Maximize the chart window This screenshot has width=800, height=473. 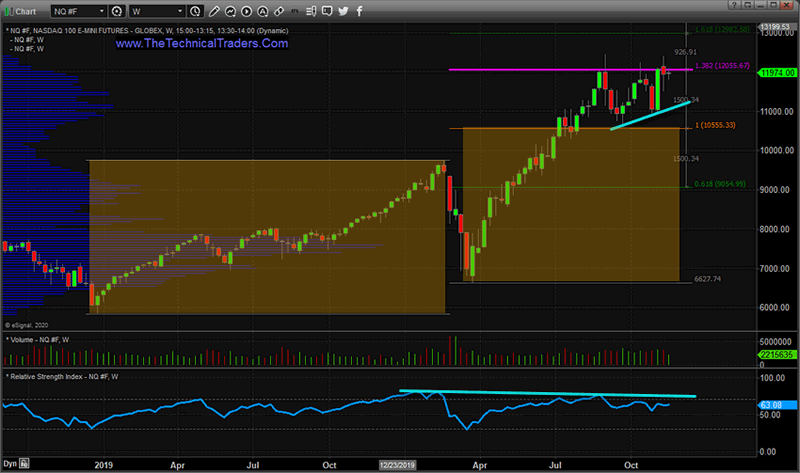click(773, 5)
